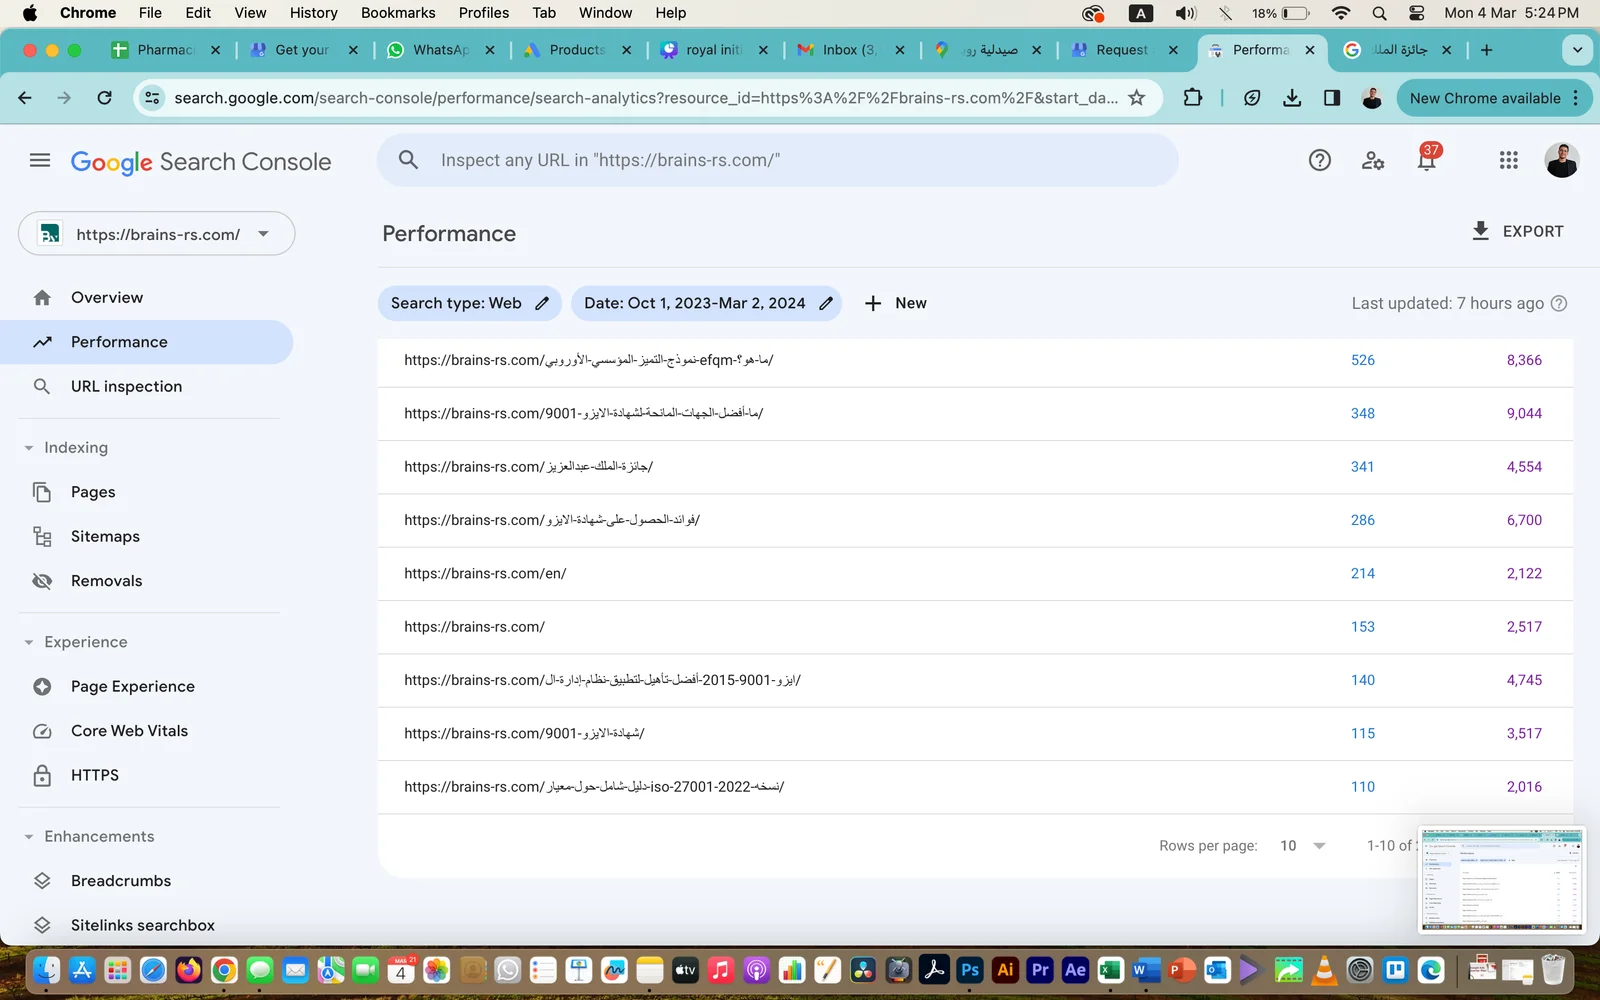Bookmark this page with star icon
Viewport: 1600px width, 1000px height.
click(x=1136, y=98)
